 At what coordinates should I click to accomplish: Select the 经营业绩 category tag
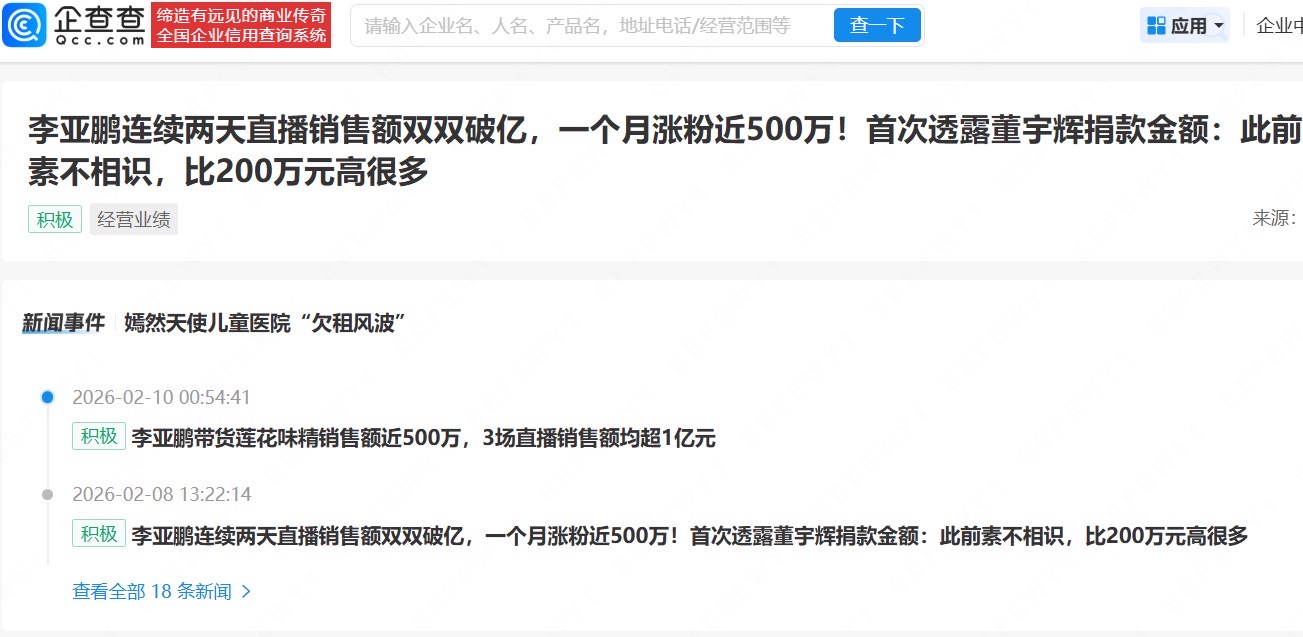tap(134, 219)
